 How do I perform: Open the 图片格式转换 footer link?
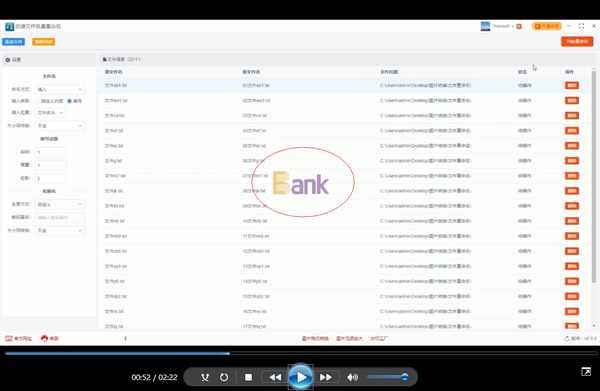click(x=315, y=339)
